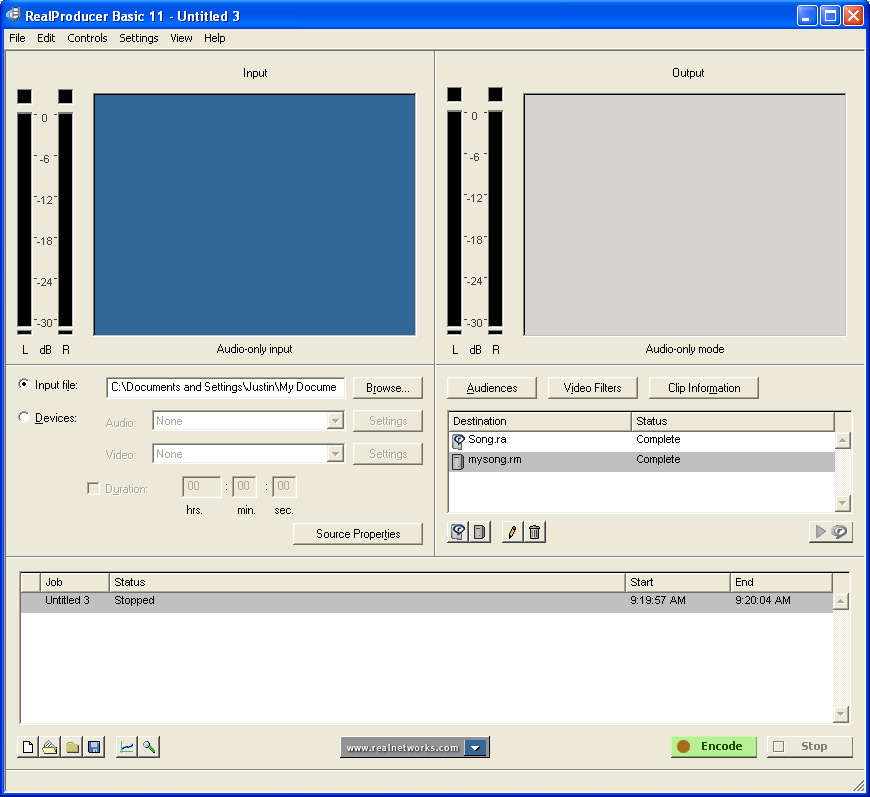Click the trash can delete destination icon
Image resolution: width=870 pixels, height=797 pixels.
click(x=534, y=532)
